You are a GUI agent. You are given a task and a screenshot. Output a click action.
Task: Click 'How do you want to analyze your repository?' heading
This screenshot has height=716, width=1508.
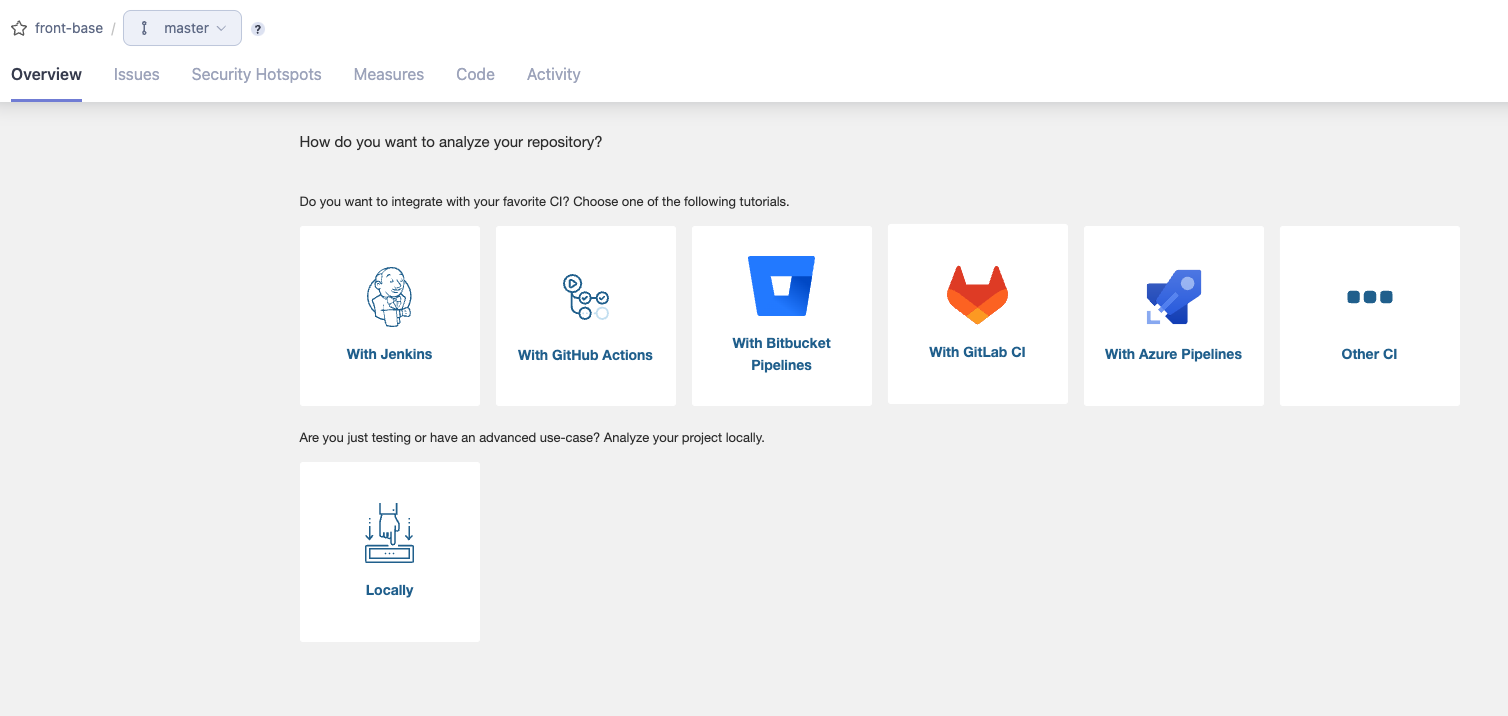[x=451, y=142]
